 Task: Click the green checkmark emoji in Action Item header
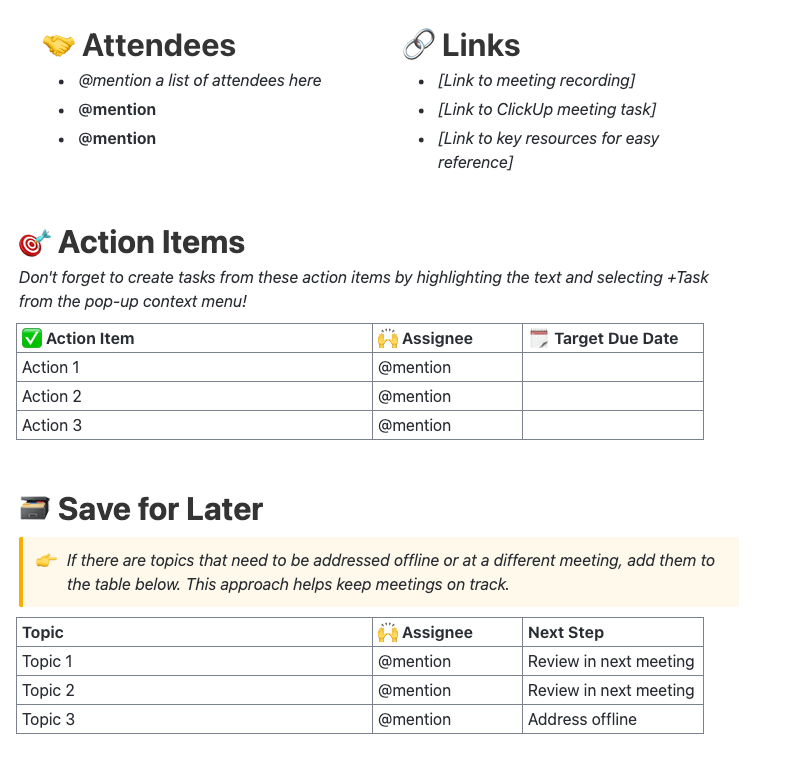point(31,339)
